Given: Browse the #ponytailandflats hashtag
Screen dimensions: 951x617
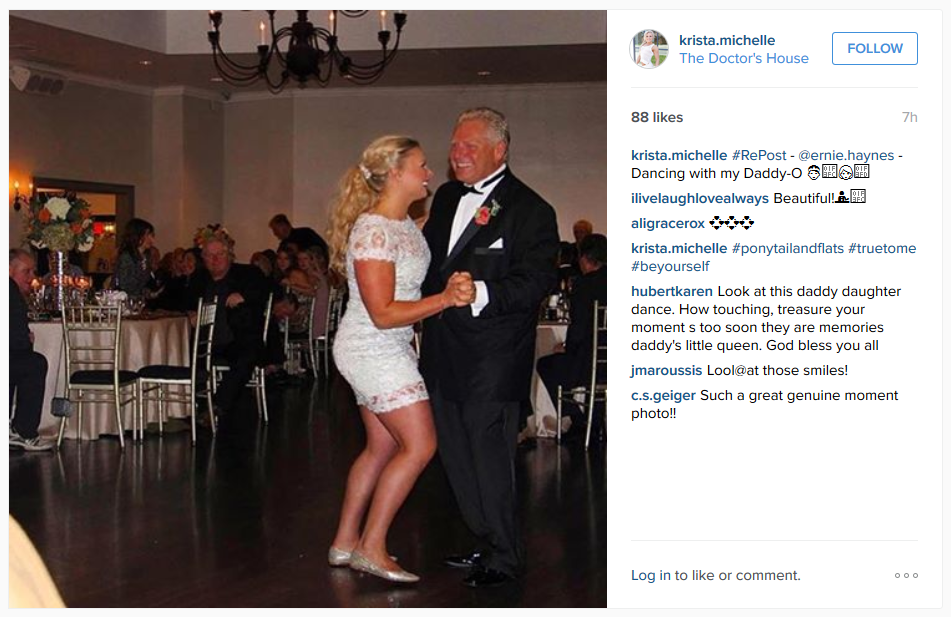Looking at the screenshot, I should (x=788, y=248).
